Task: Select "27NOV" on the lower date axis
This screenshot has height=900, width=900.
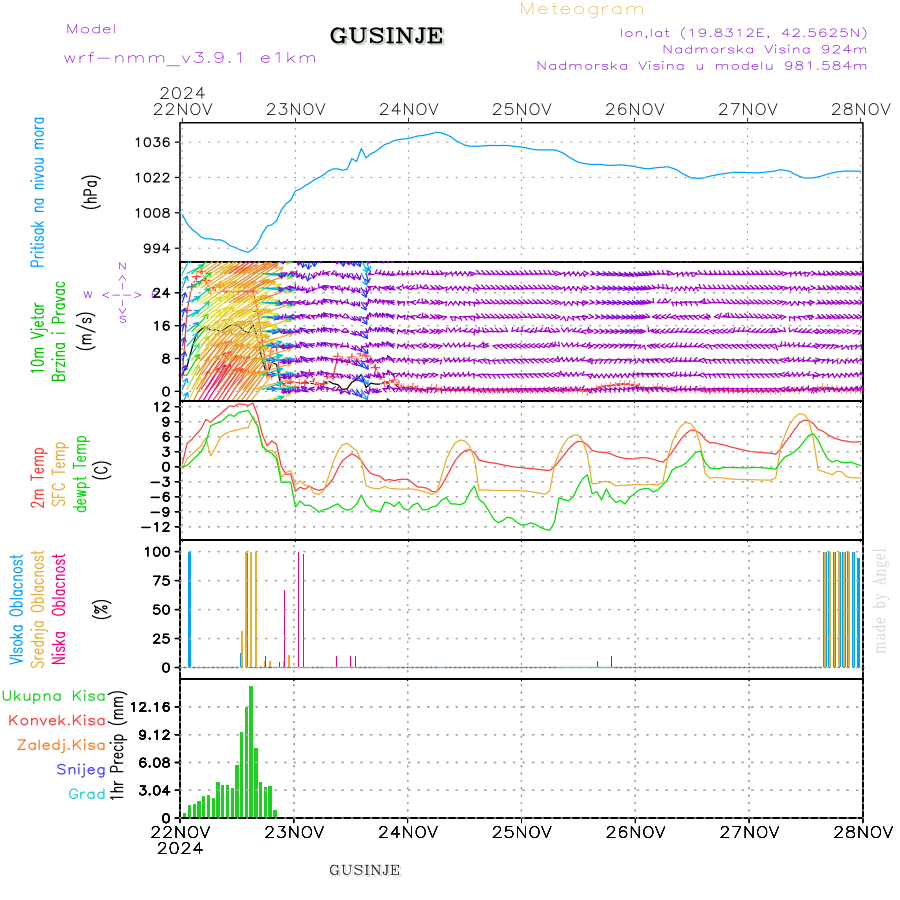Action: pyautogui.click(x=750, y=832)
